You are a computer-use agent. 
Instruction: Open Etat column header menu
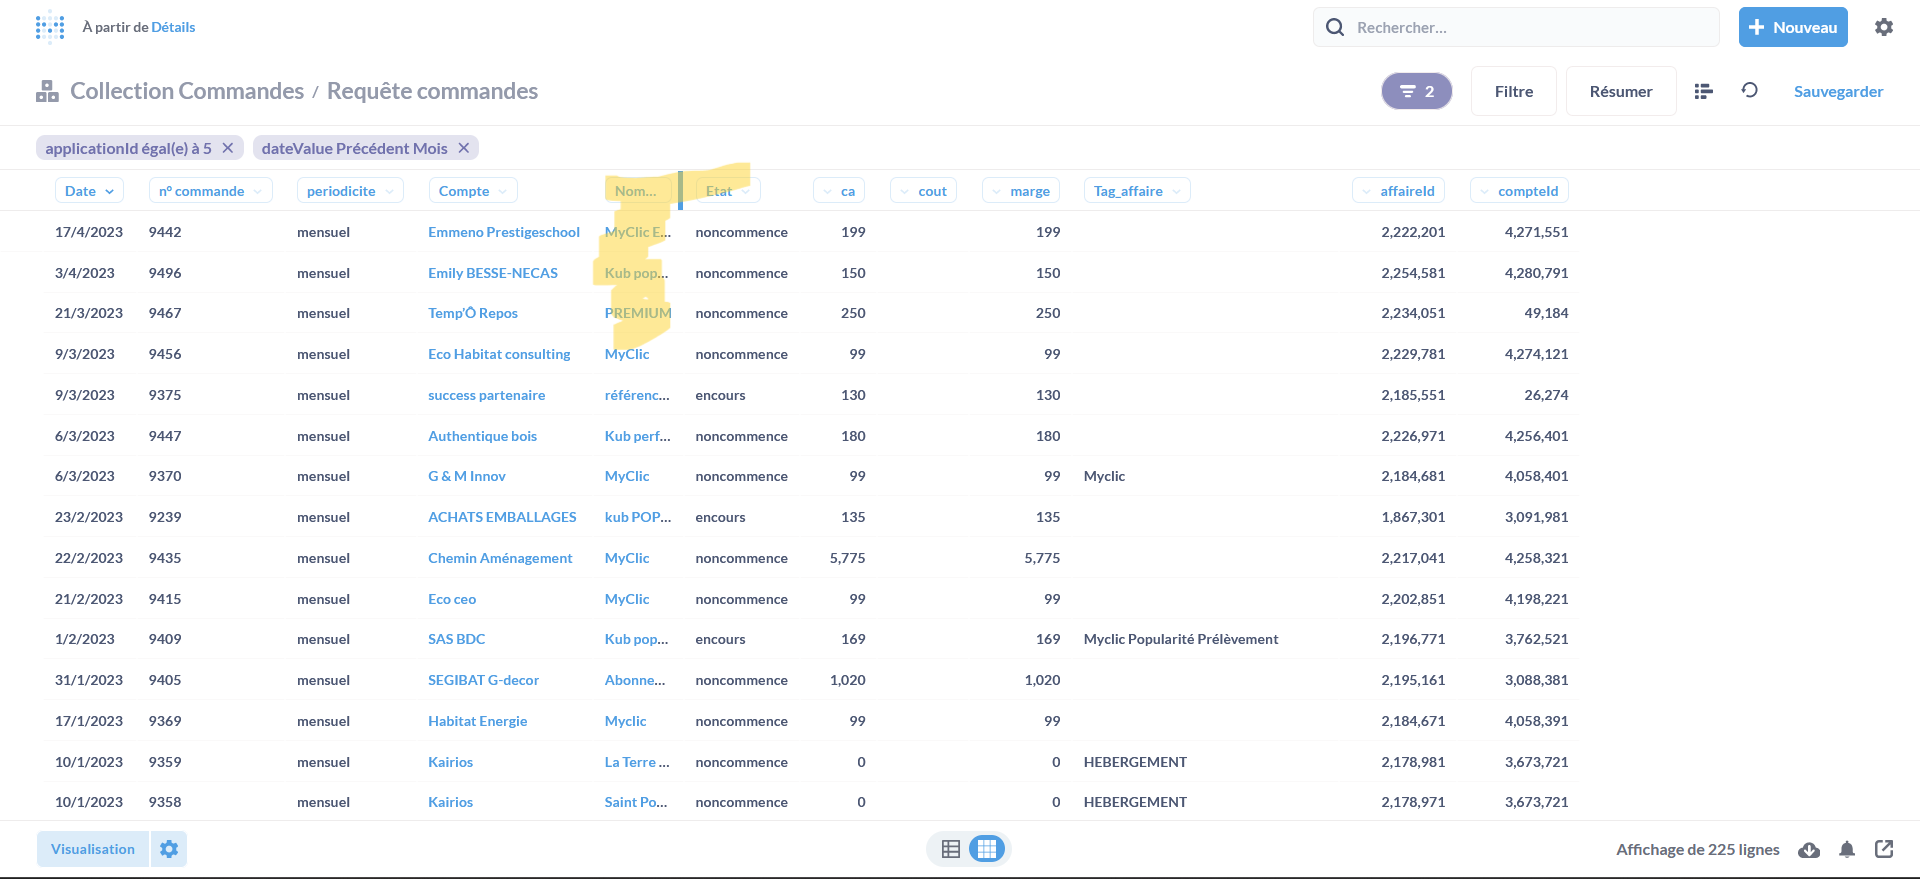(728, 191)
